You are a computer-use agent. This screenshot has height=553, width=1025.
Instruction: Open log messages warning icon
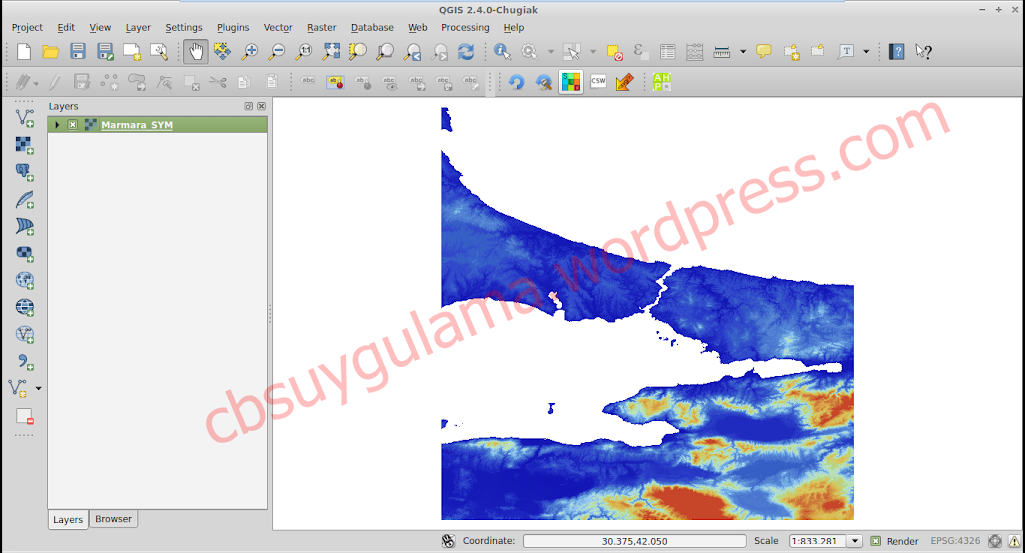click(x=1014, y=541)
